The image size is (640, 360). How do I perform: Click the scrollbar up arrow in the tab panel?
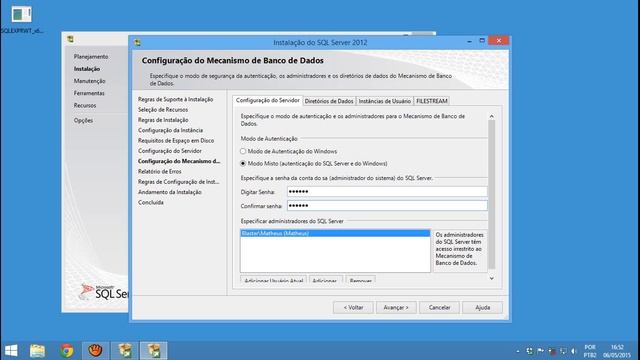tap(491, 117)
